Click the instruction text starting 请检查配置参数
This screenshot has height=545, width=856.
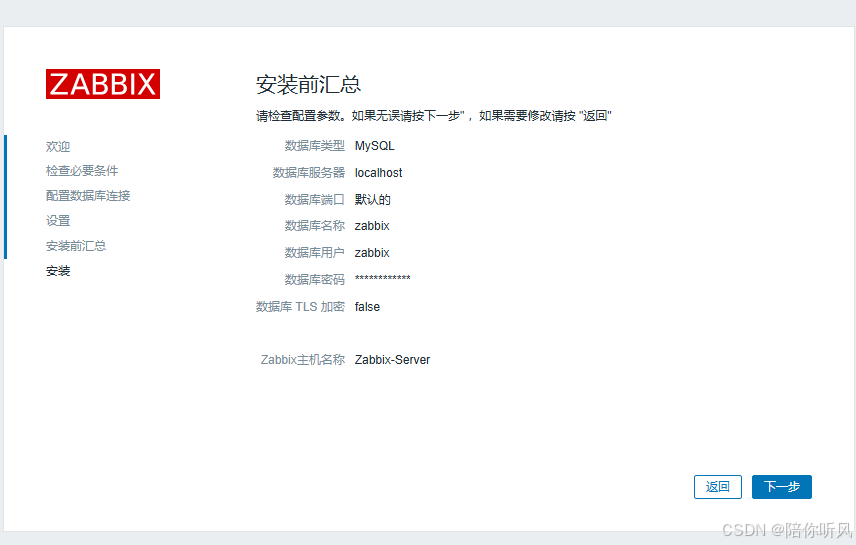pyautogui.click(x=433, y=116)
